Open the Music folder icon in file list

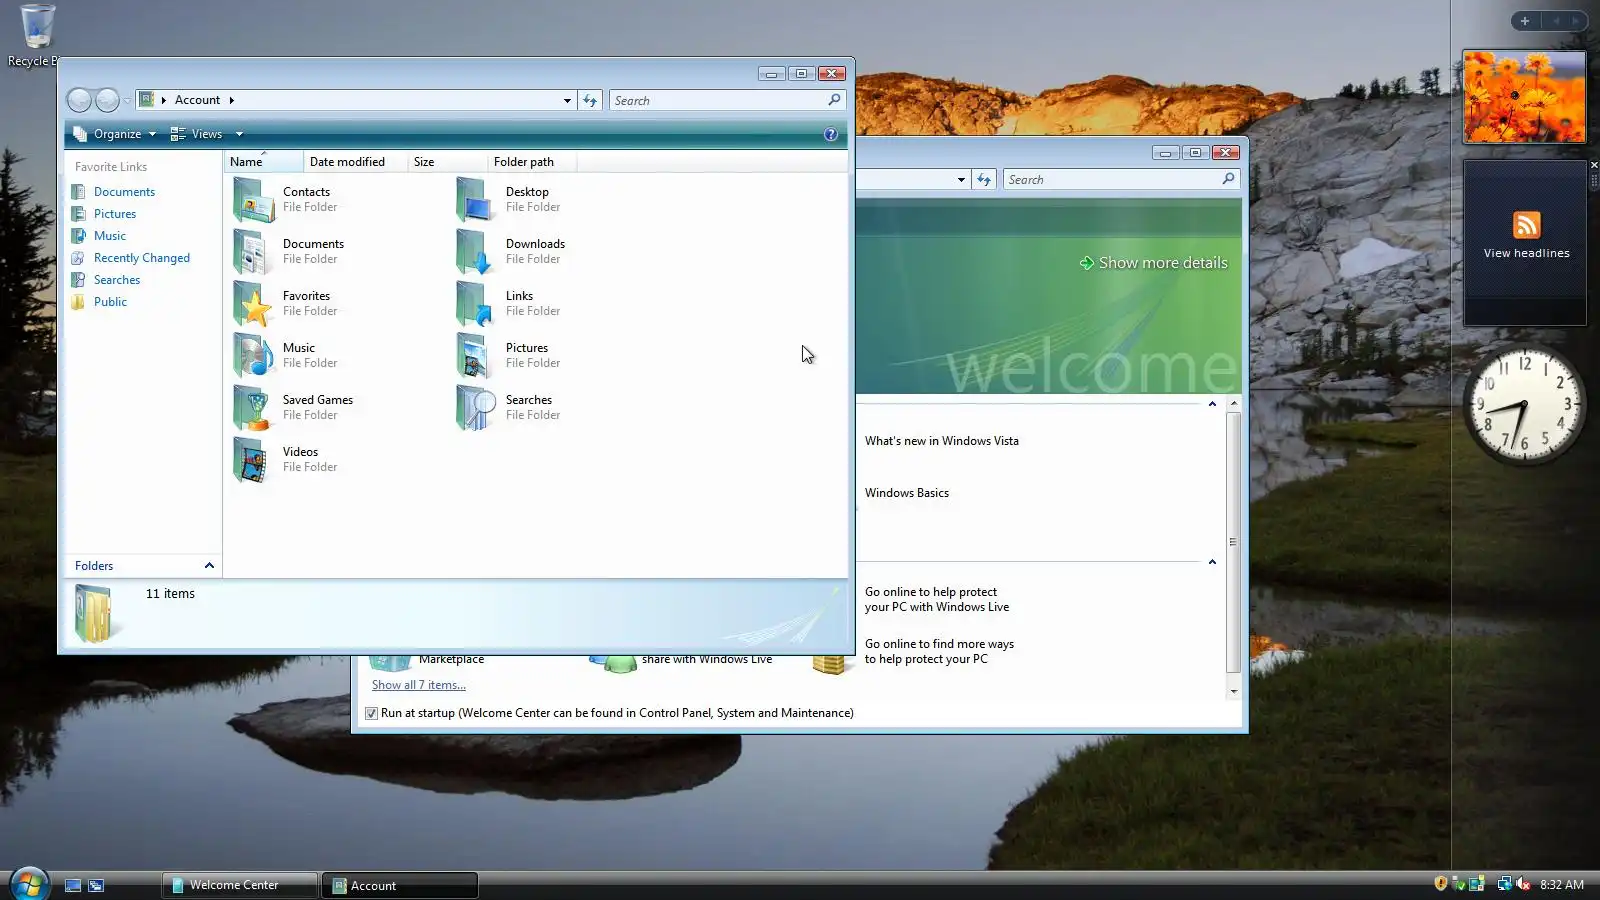point(254,355)
